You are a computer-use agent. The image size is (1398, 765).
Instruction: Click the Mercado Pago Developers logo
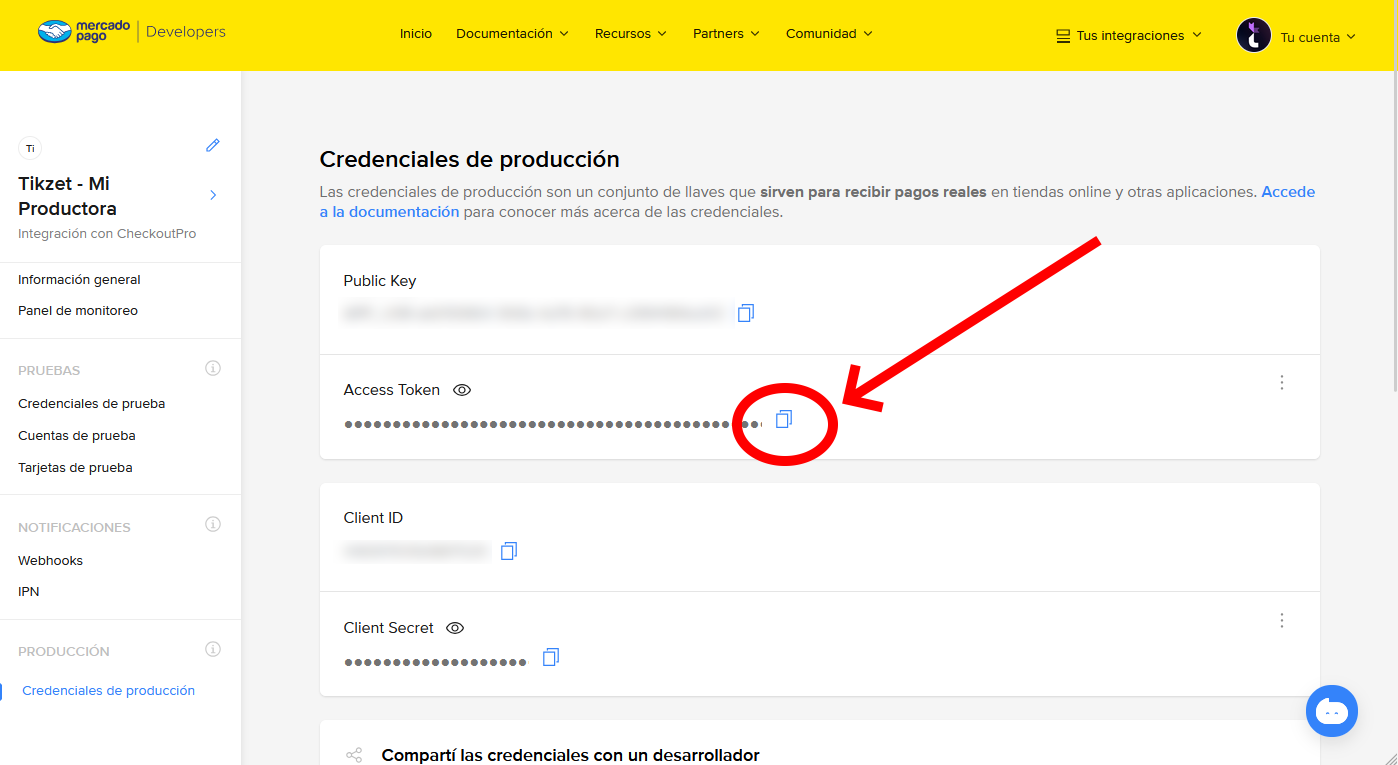132,32
